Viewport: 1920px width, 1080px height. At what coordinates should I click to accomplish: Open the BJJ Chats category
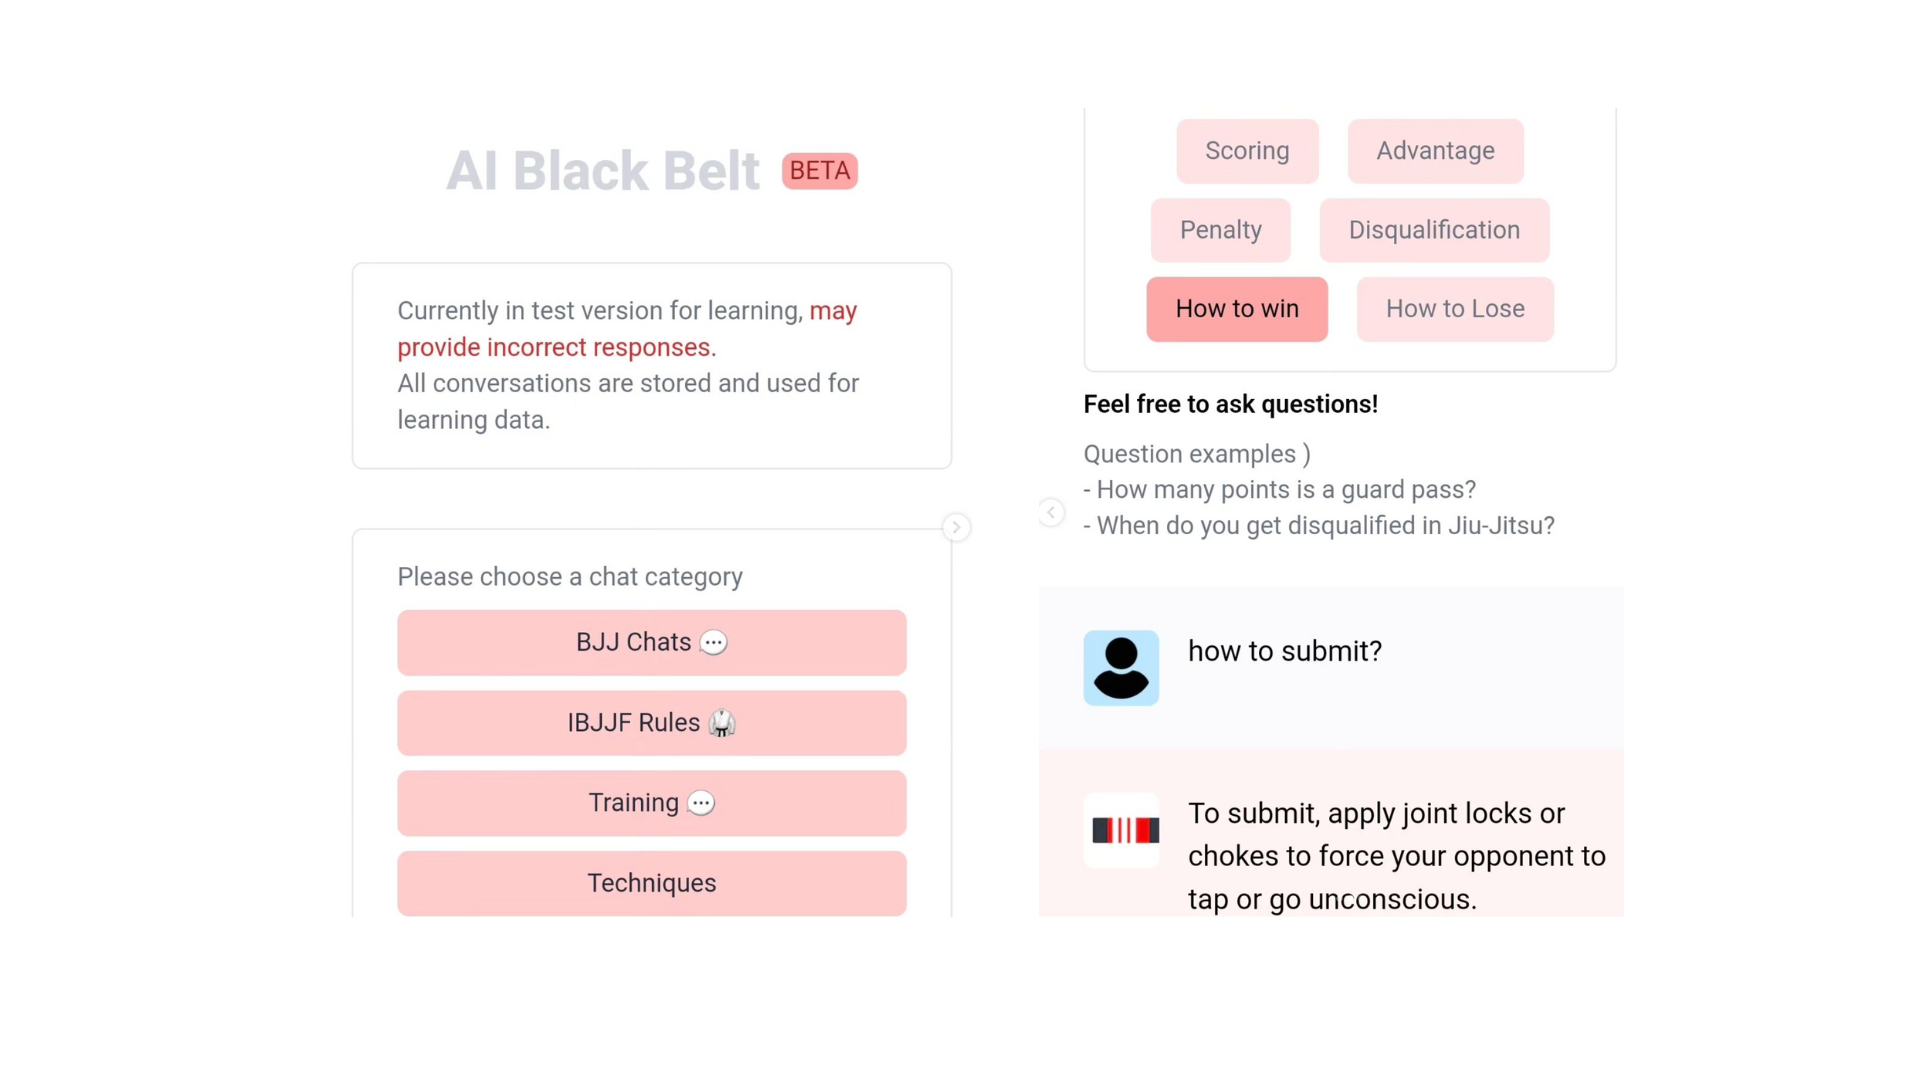pos(651,642)
